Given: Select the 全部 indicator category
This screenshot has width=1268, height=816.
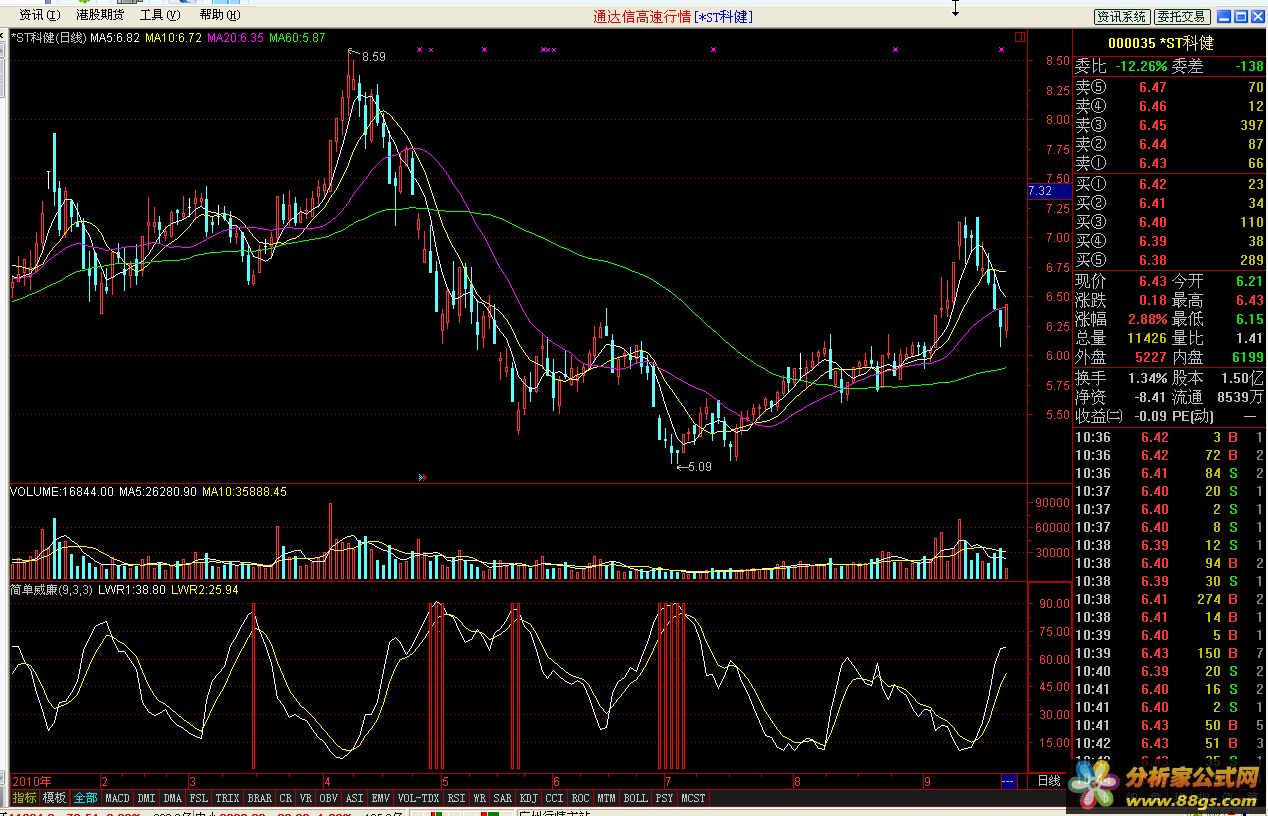Looking at the screenshot, I should point(85,798).
